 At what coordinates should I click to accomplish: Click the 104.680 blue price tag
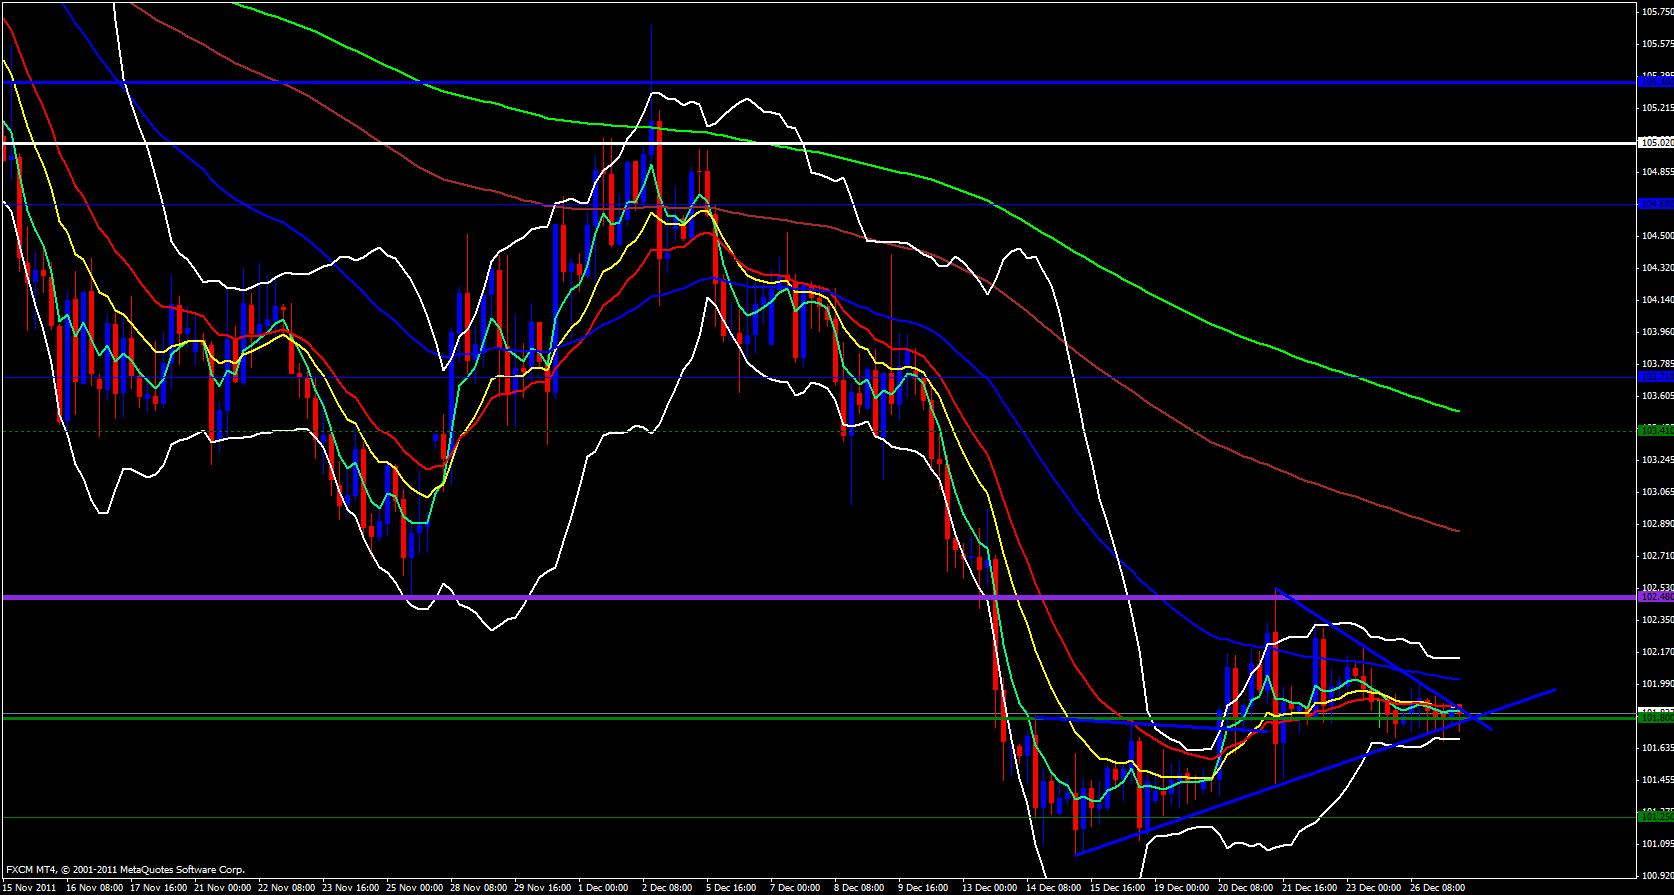[1655, 204]
